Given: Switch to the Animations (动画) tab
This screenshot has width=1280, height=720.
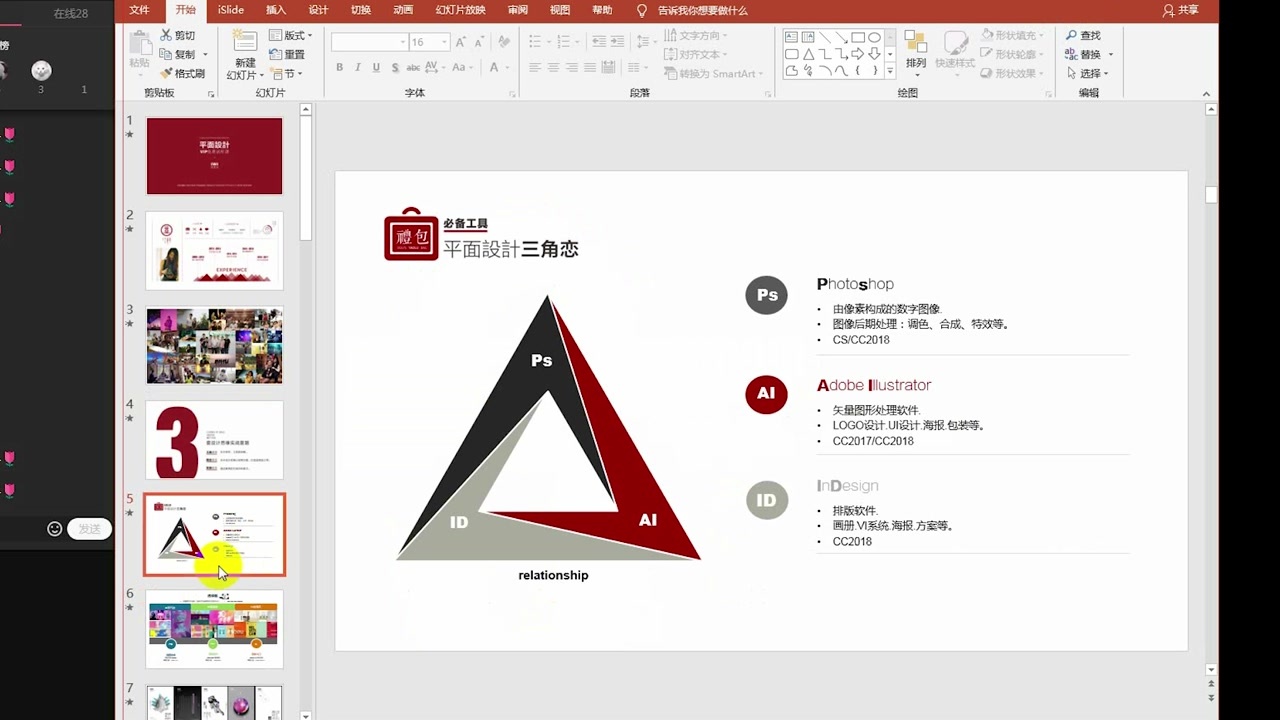Looking at the screenshot, I should 403,10.
